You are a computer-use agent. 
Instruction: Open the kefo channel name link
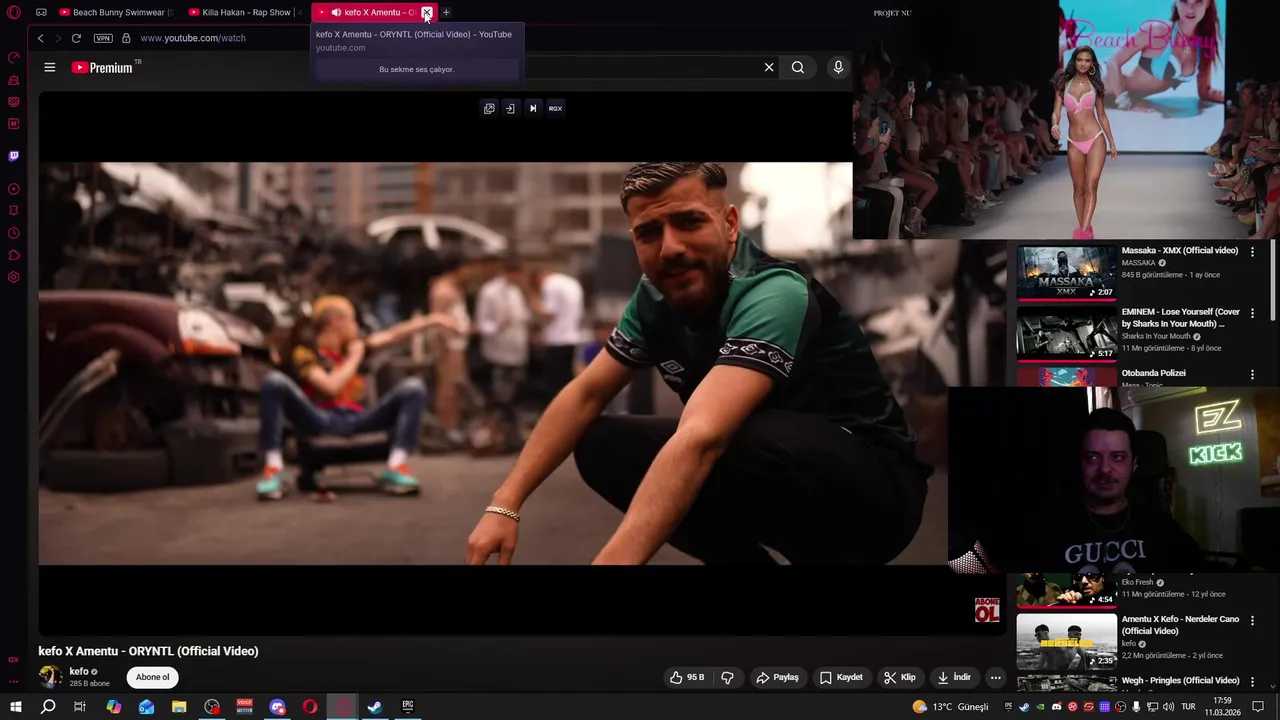click(x=79, y=672)
